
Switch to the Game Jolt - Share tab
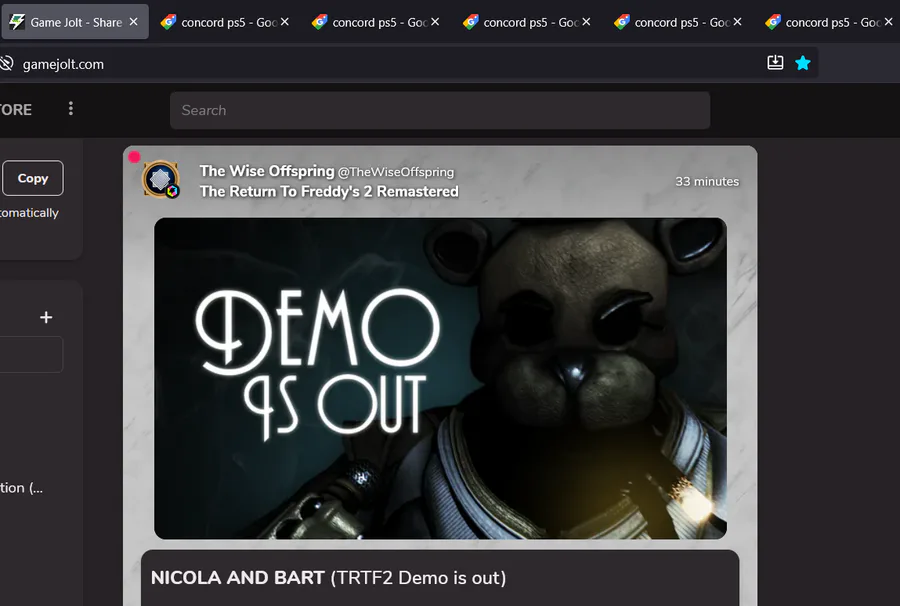coord(75,22)
